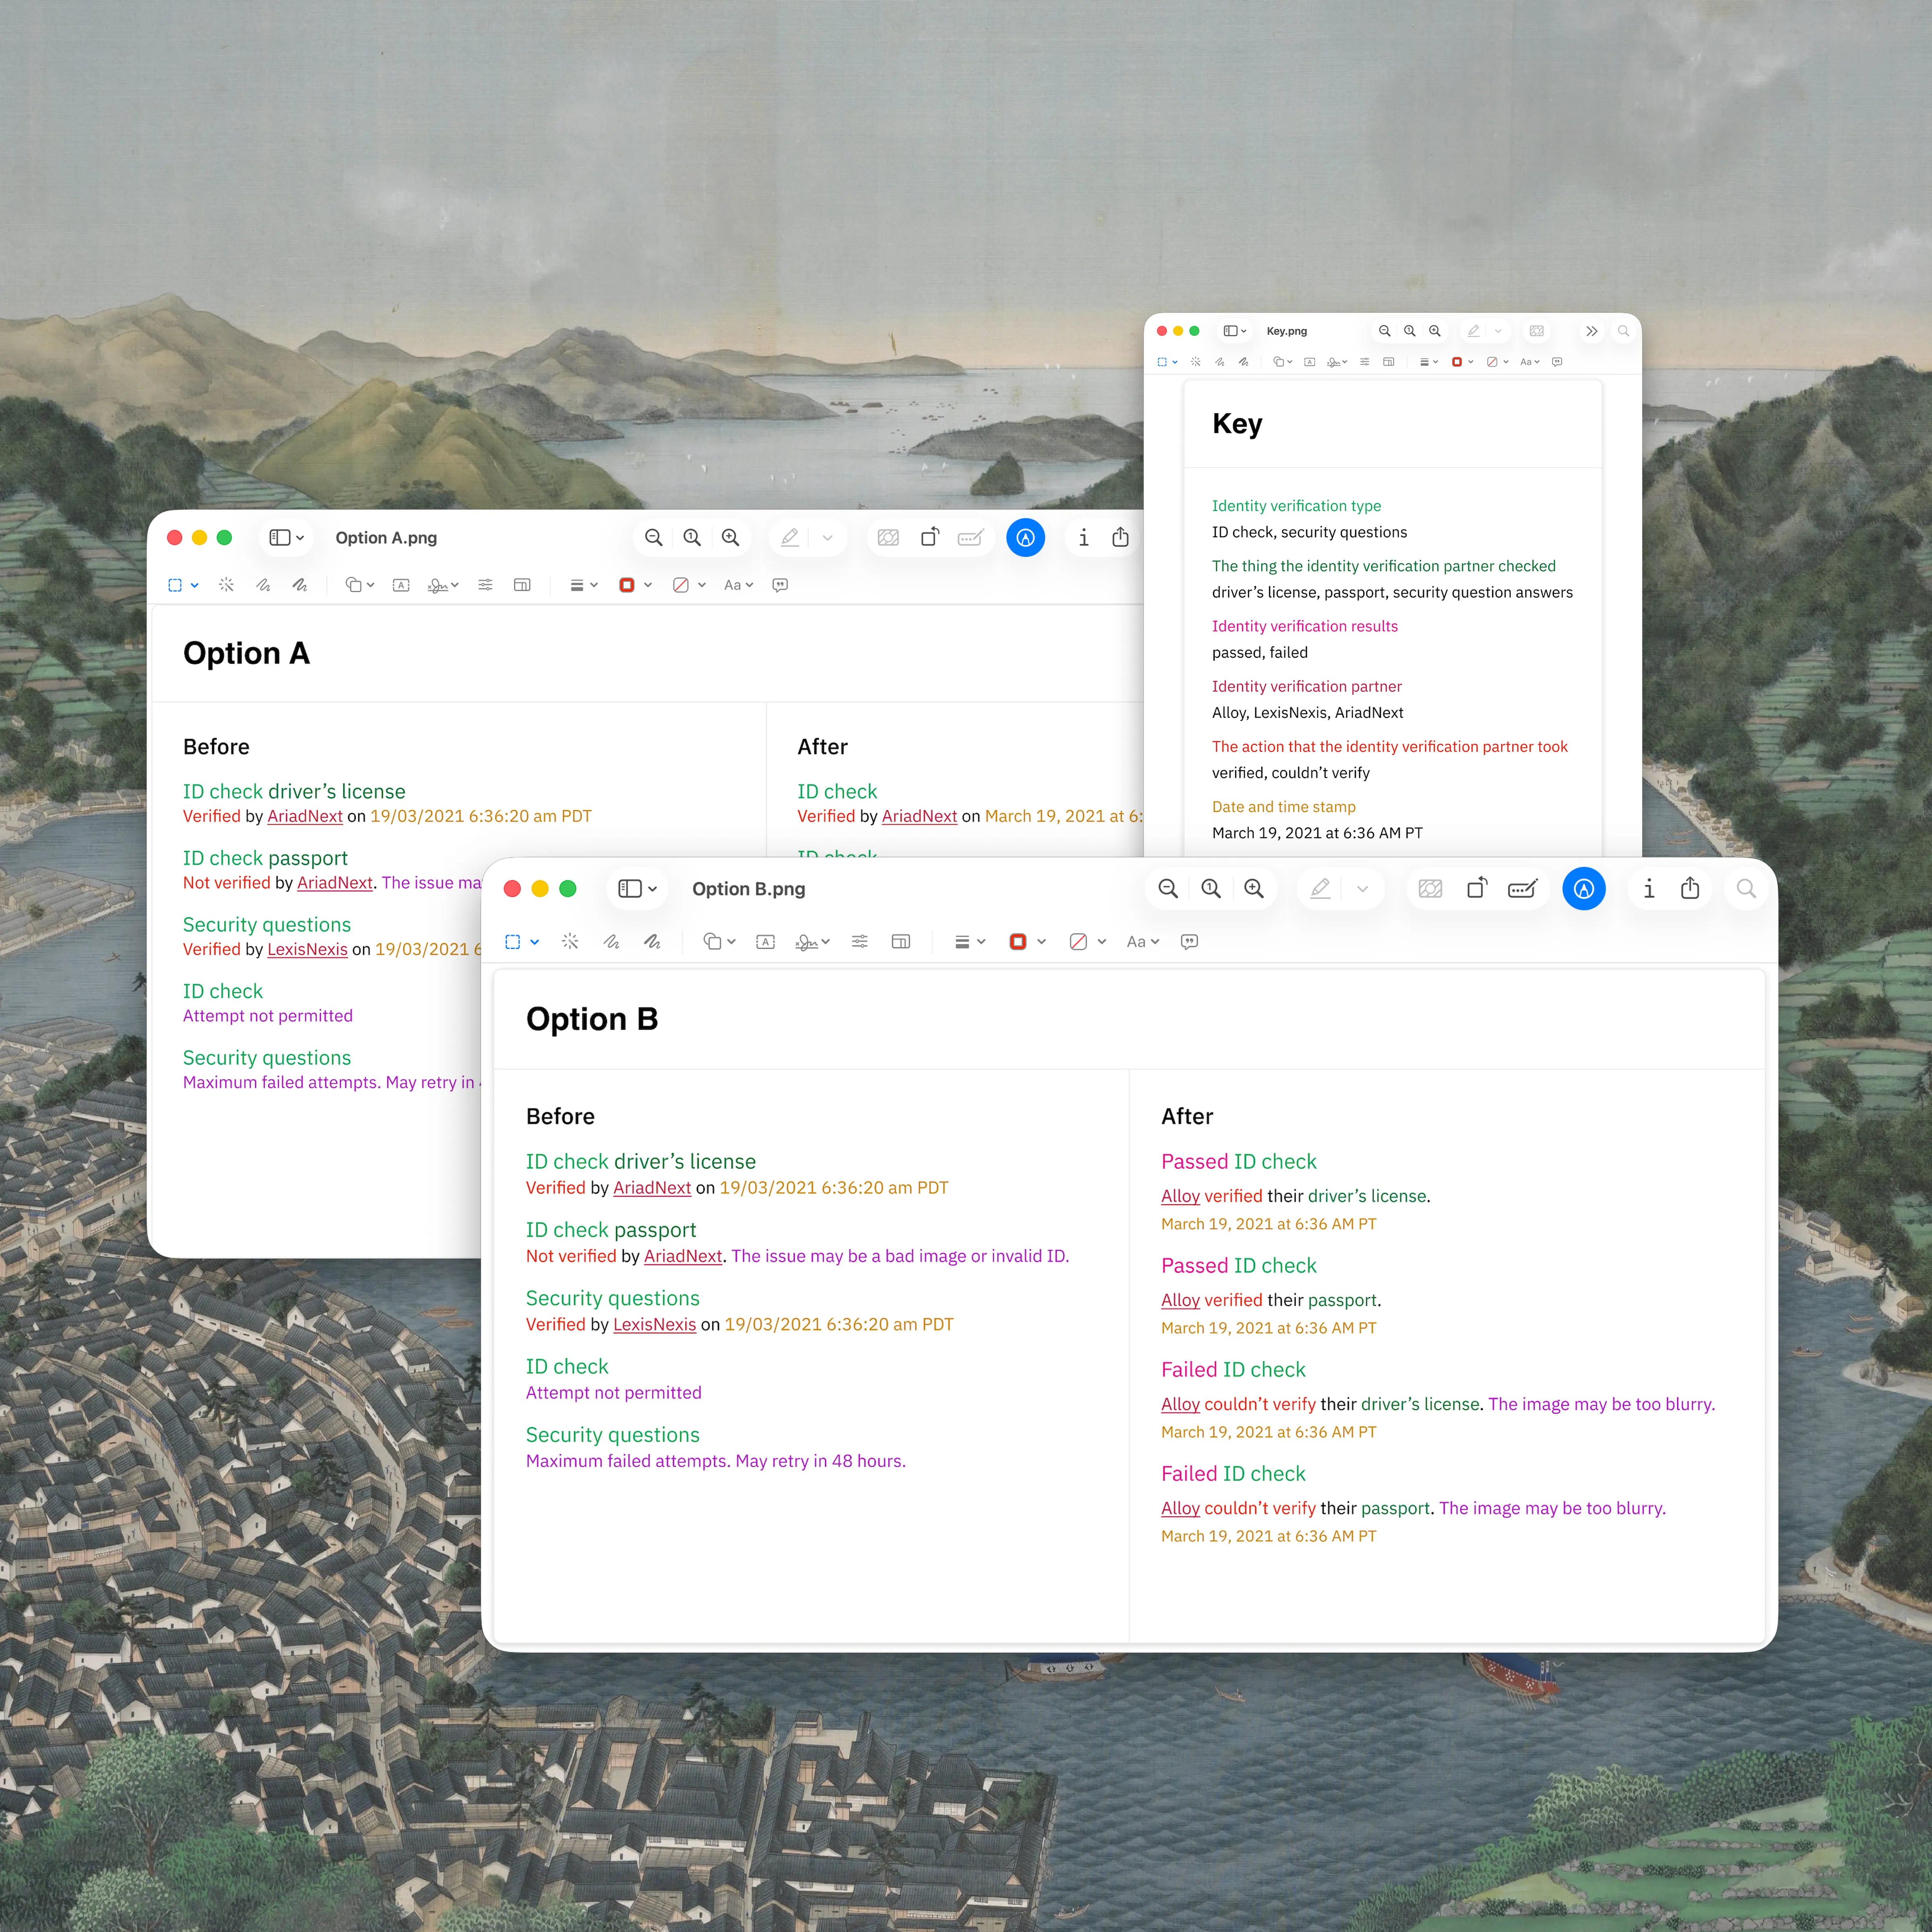Expand highlight color chevron in Option B window
Viewport: 1932px width, 1932px height.
(1362, 889)
